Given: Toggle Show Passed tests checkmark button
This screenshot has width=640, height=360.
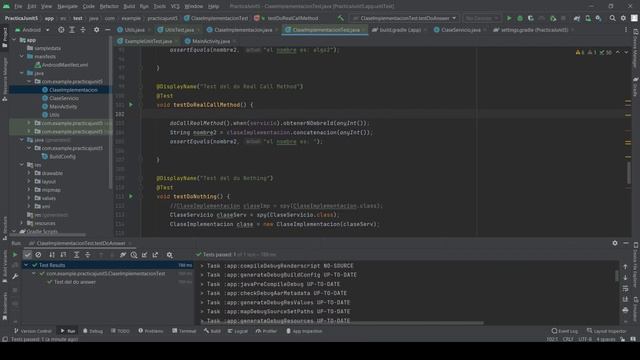Looking at the screenshot, I should coord(27,255).
